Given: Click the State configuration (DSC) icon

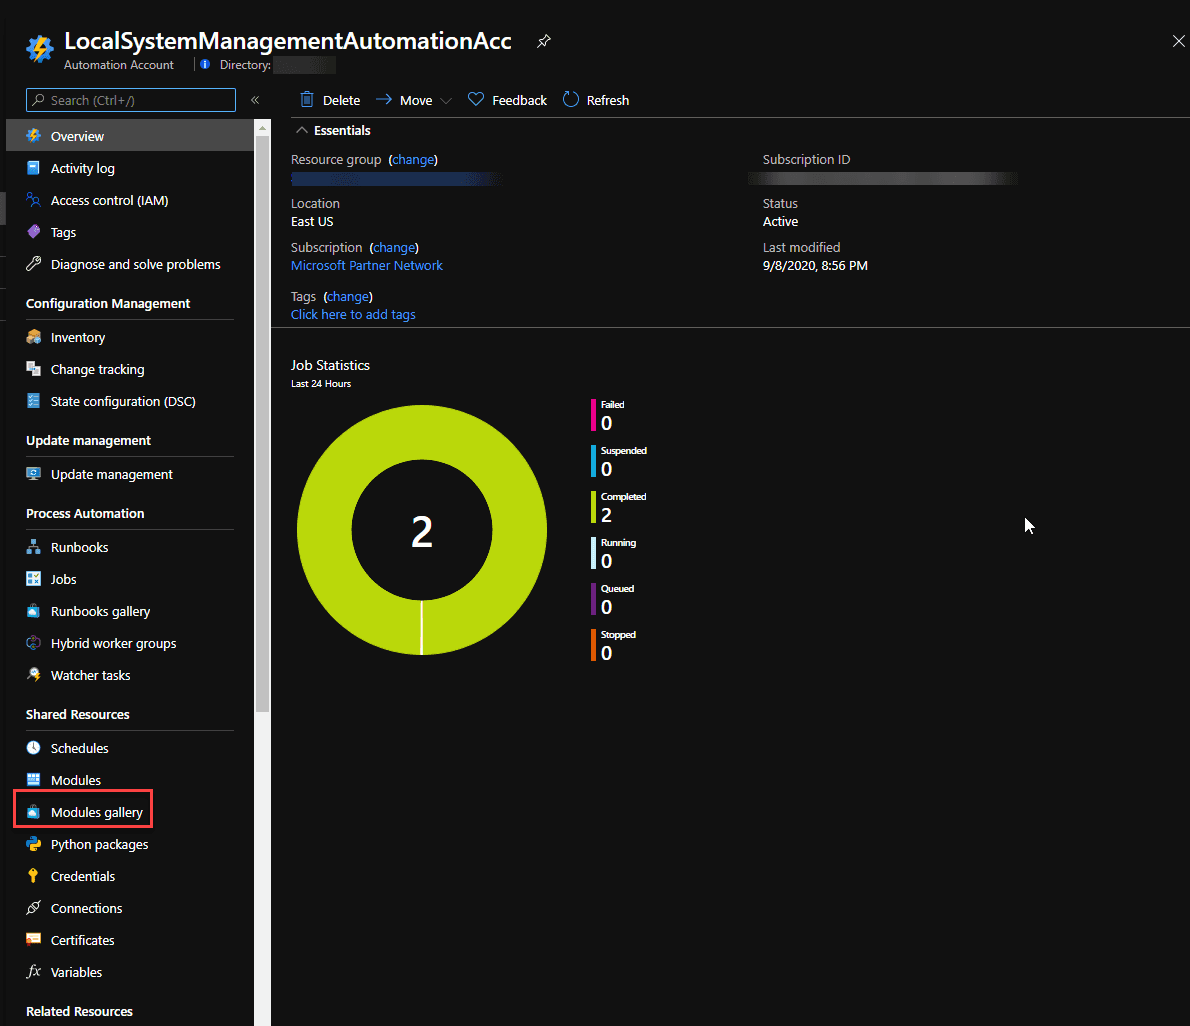Looking at the screenshot, I should (33, 400).
